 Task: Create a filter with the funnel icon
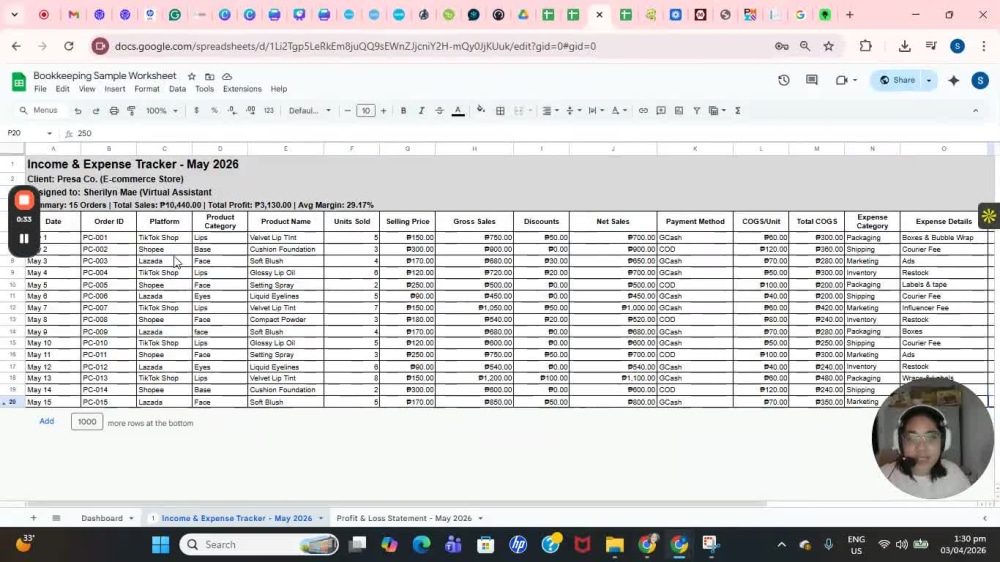[696, 111]
